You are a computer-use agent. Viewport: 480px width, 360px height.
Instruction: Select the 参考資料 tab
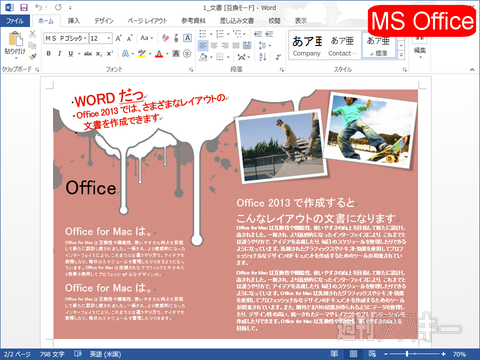(x=193, y=21)
